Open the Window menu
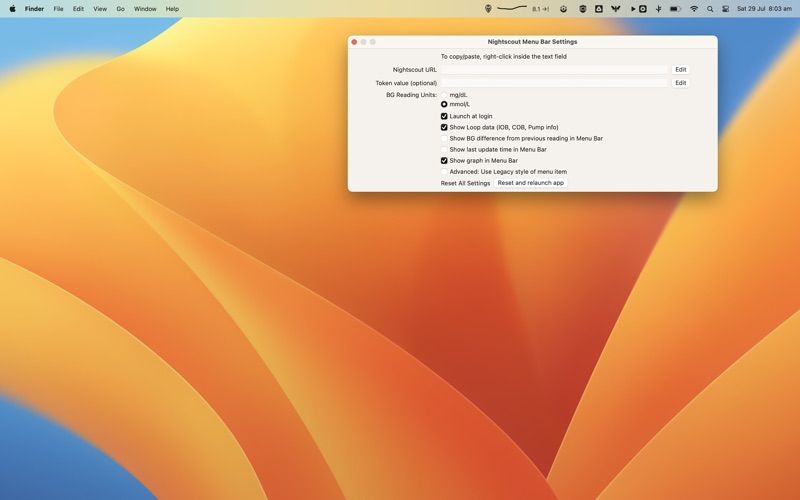Screen dimensions: 800x500 [145, 9]
